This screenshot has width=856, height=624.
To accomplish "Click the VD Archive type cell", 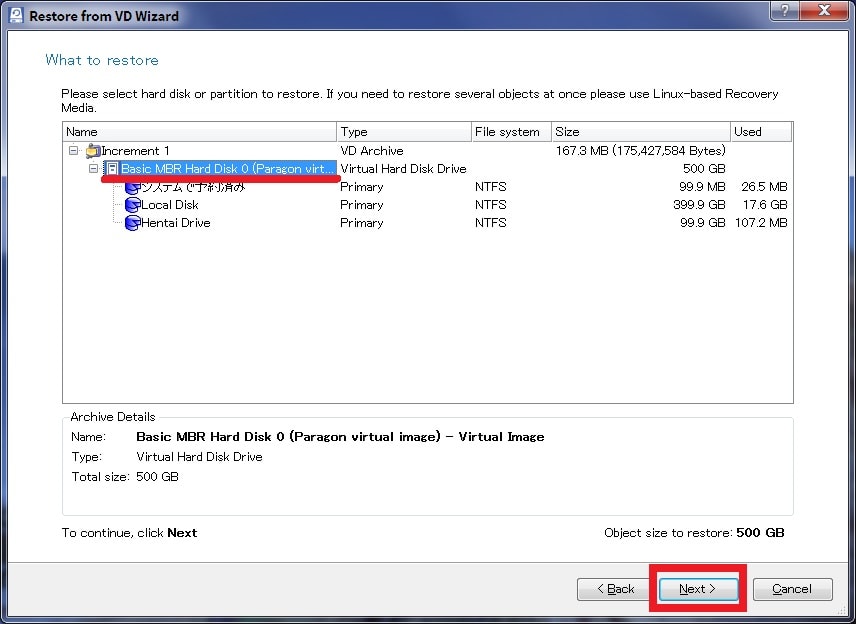I will [x=372, y=151].
